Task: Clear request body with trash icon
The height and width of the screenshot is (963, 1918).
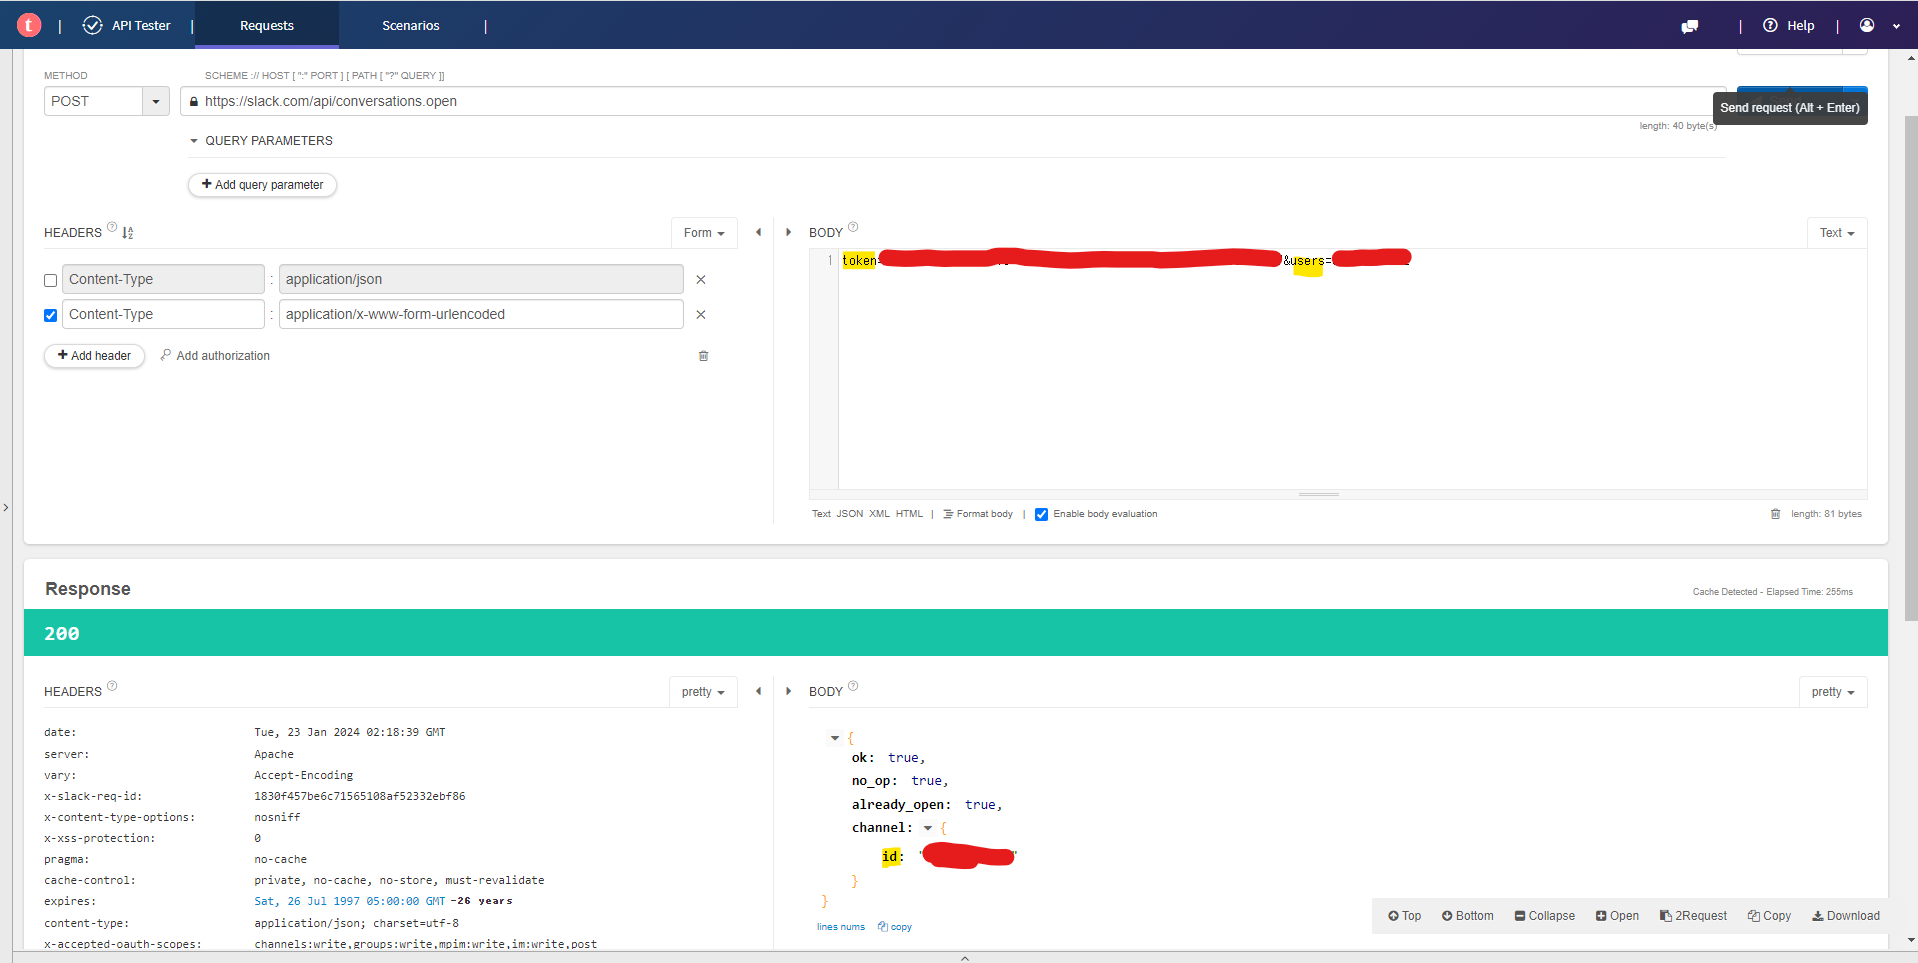Action: (x=1775, y=514)
